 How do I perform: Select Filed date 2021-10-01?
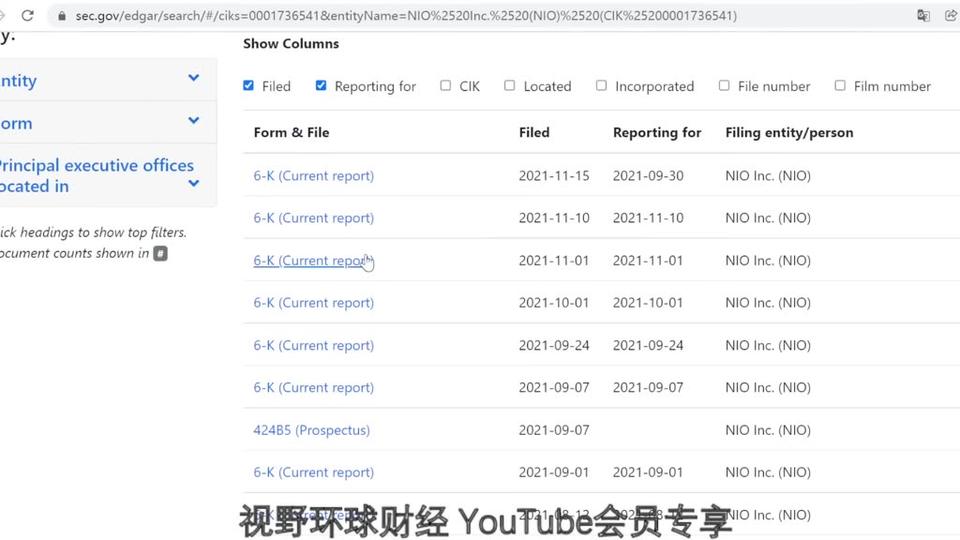(x=554, y=303)
